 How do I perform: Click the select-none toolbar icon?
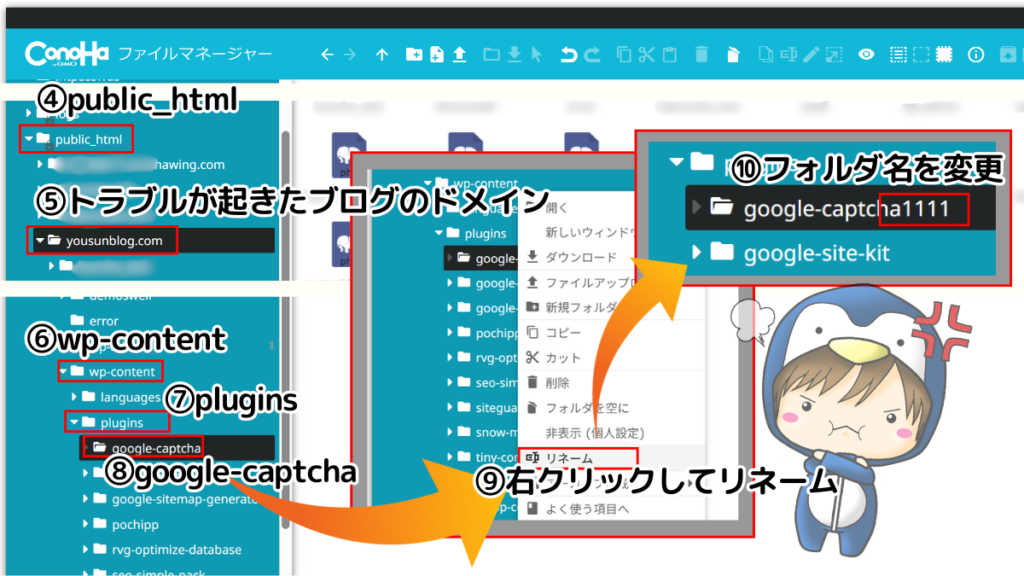point(921,54)
